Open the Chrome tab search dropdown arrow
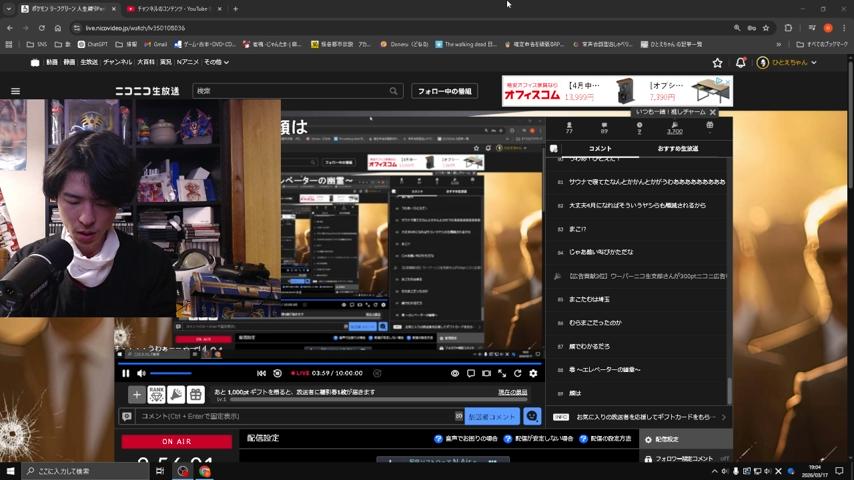The width and height of the screenshot is (854, 480). pyautogui.click(x=8, y=9)
